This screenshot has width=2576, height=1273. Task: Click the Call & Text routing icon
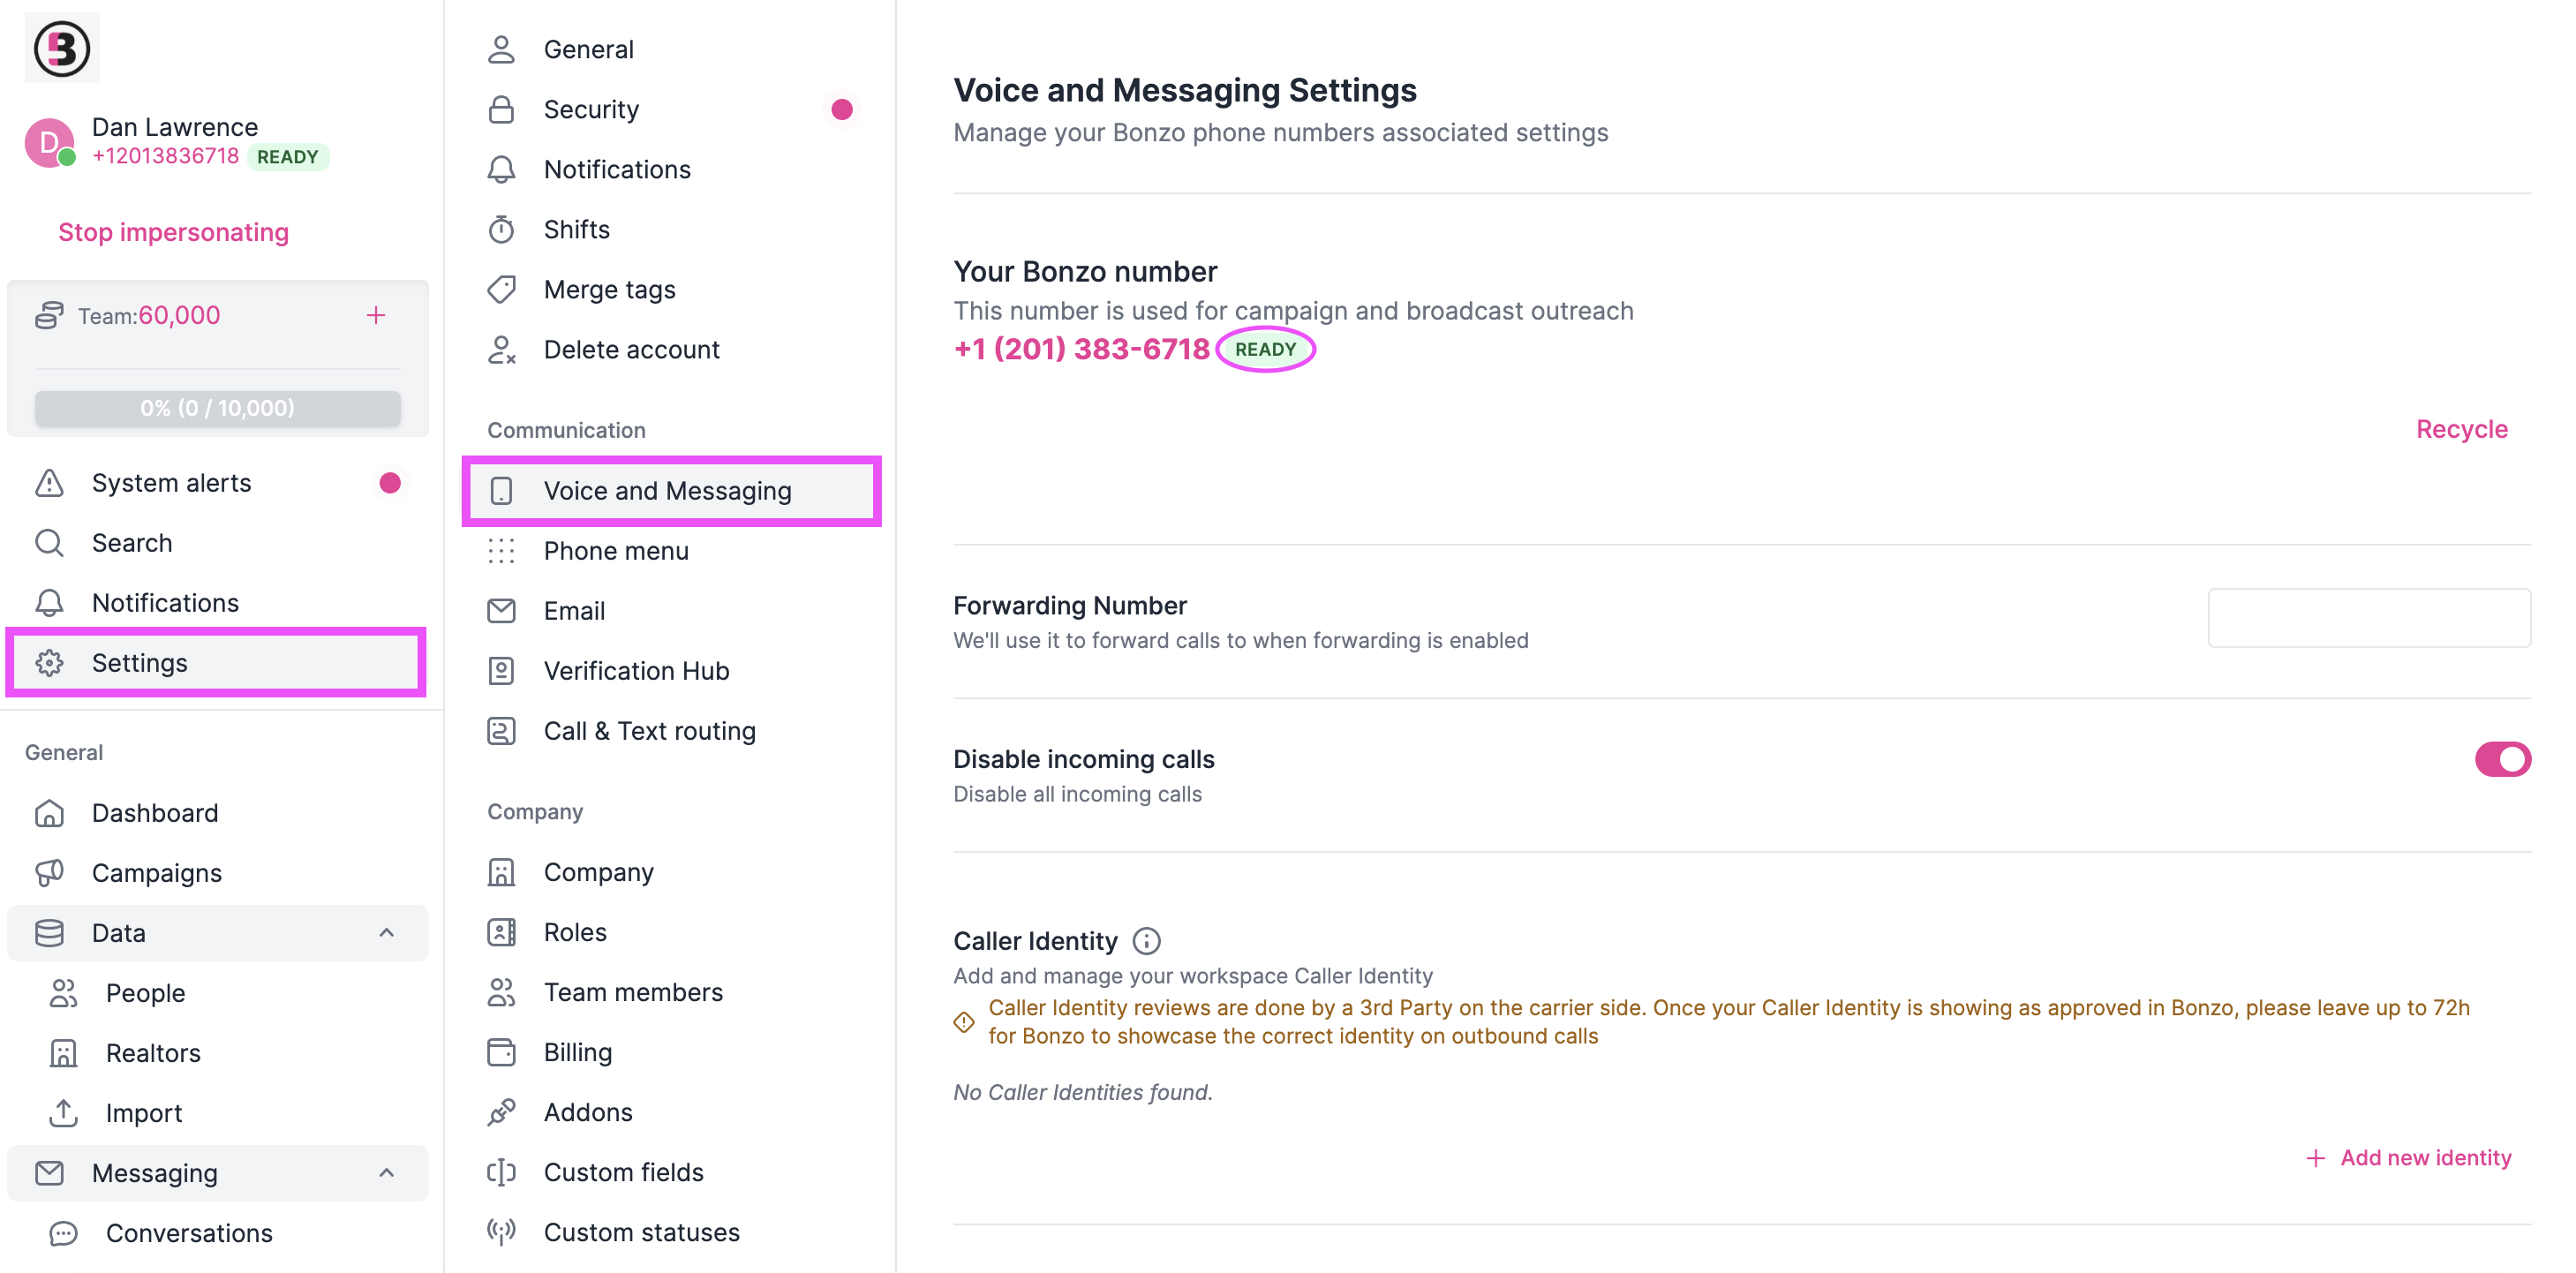(502, 730)
